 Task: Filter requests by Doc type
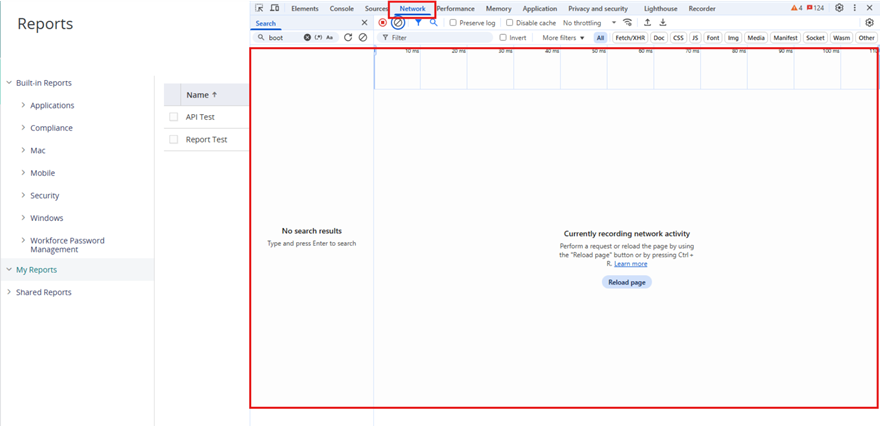[x=659, y=38]
